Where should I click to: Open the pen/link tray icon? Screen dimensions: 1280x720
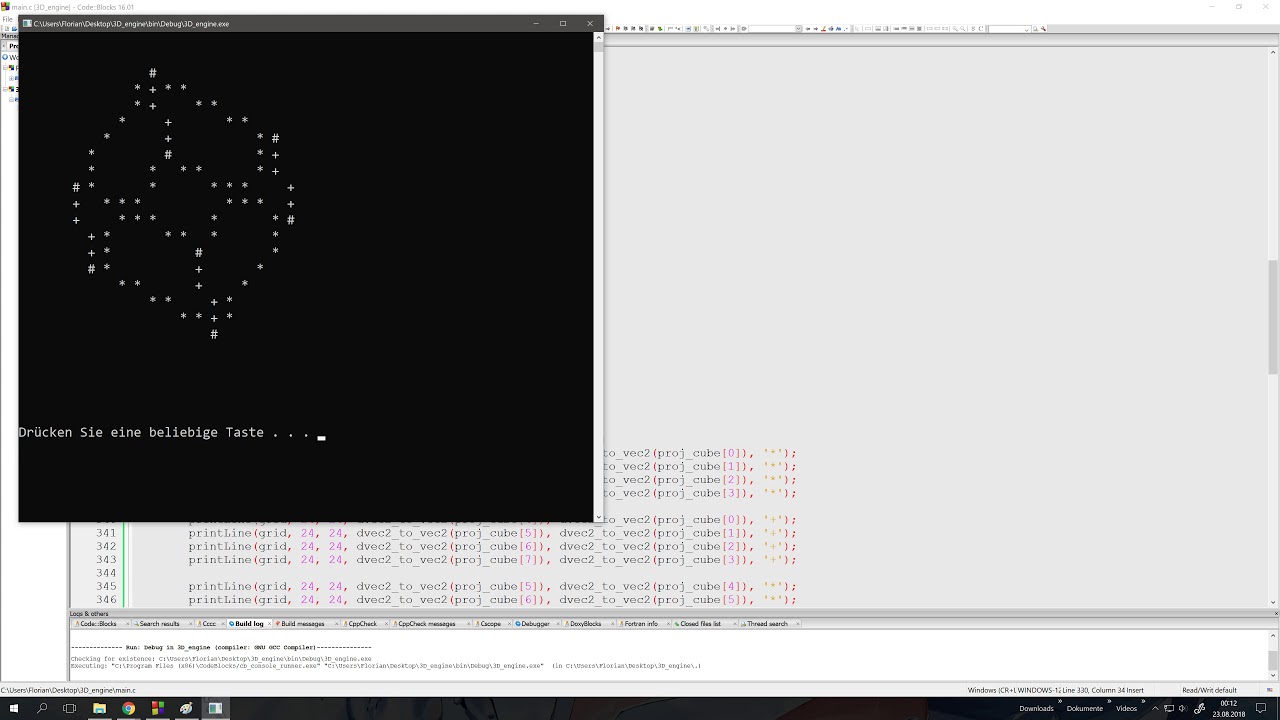(x=1200, y=708)
